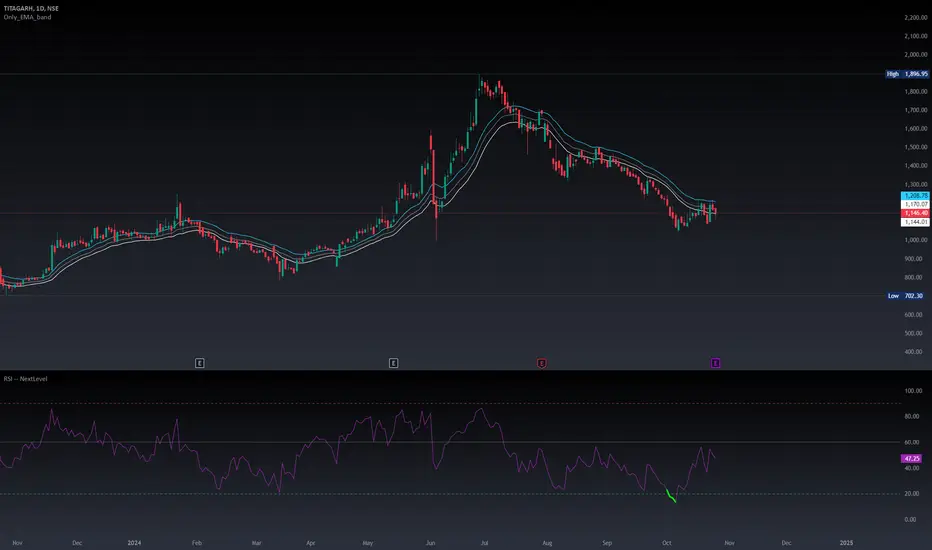
Task: Click the Oct label on time axis
Action: tap(667, 543)
